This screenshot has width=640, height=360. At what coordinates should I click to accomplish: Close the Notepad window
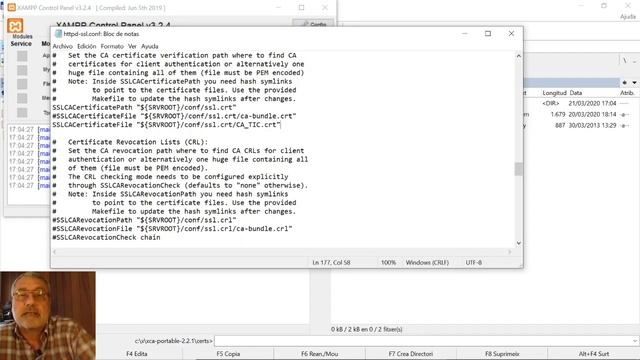pos(511,33)
